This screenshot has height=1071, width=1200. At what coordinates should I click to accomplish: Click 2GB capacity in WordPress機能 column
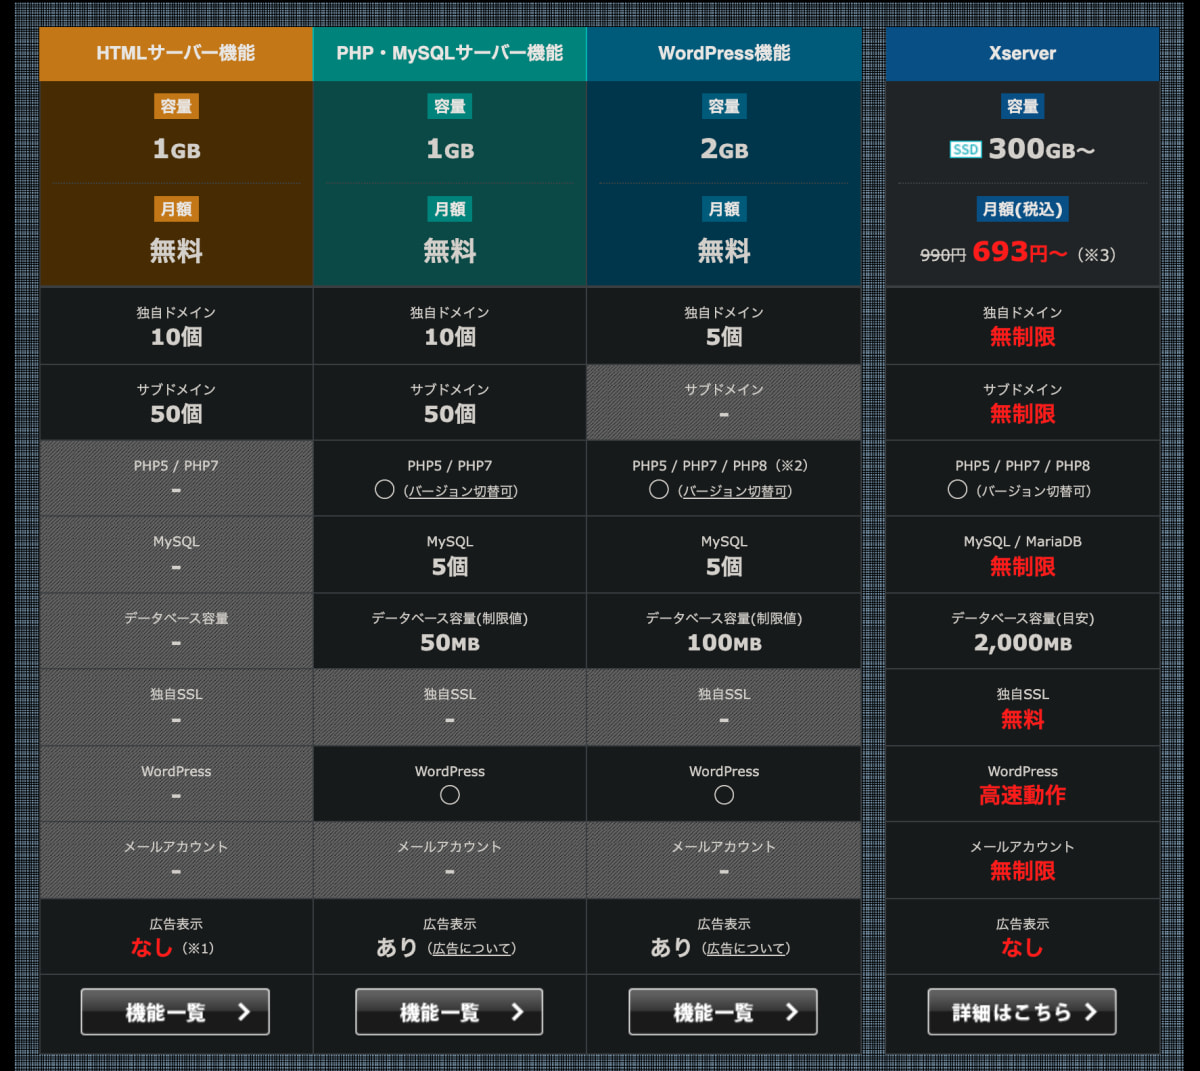coord(724,150)
